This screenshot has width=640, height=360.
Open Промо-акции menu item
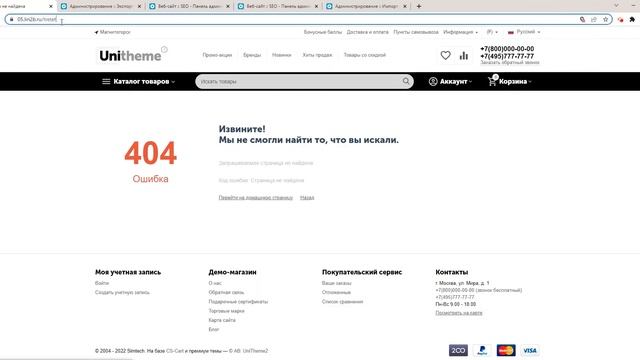pos(217,55)
